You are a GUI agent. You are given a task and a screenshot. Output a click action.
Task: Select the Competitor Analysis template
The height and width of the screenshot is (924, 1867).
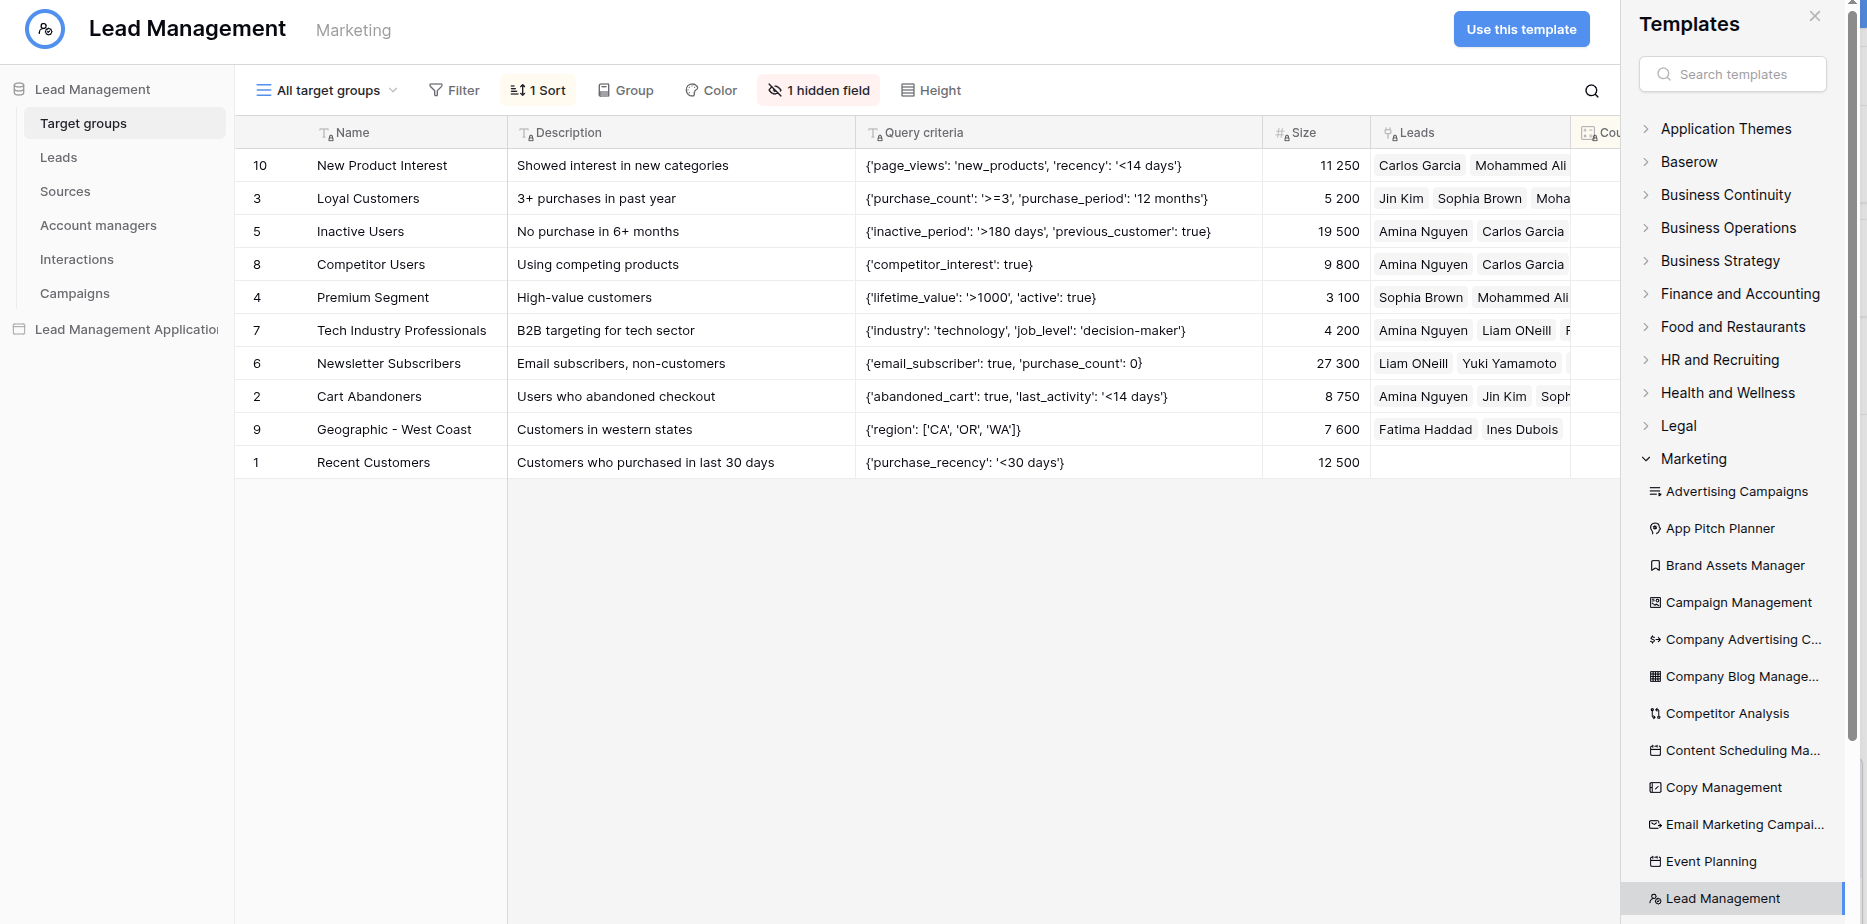(1726, 714)
